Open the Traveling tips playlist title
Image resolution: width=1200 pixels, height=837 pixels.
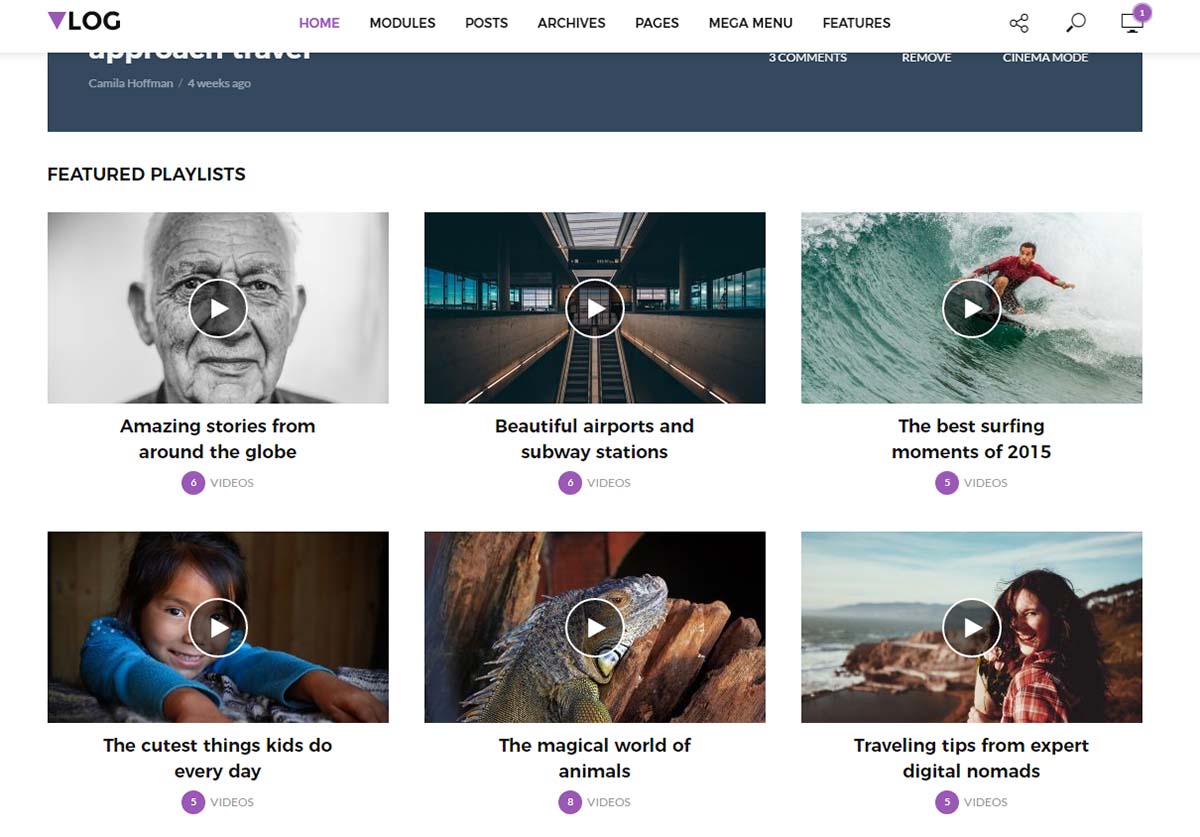pos(971,758)
